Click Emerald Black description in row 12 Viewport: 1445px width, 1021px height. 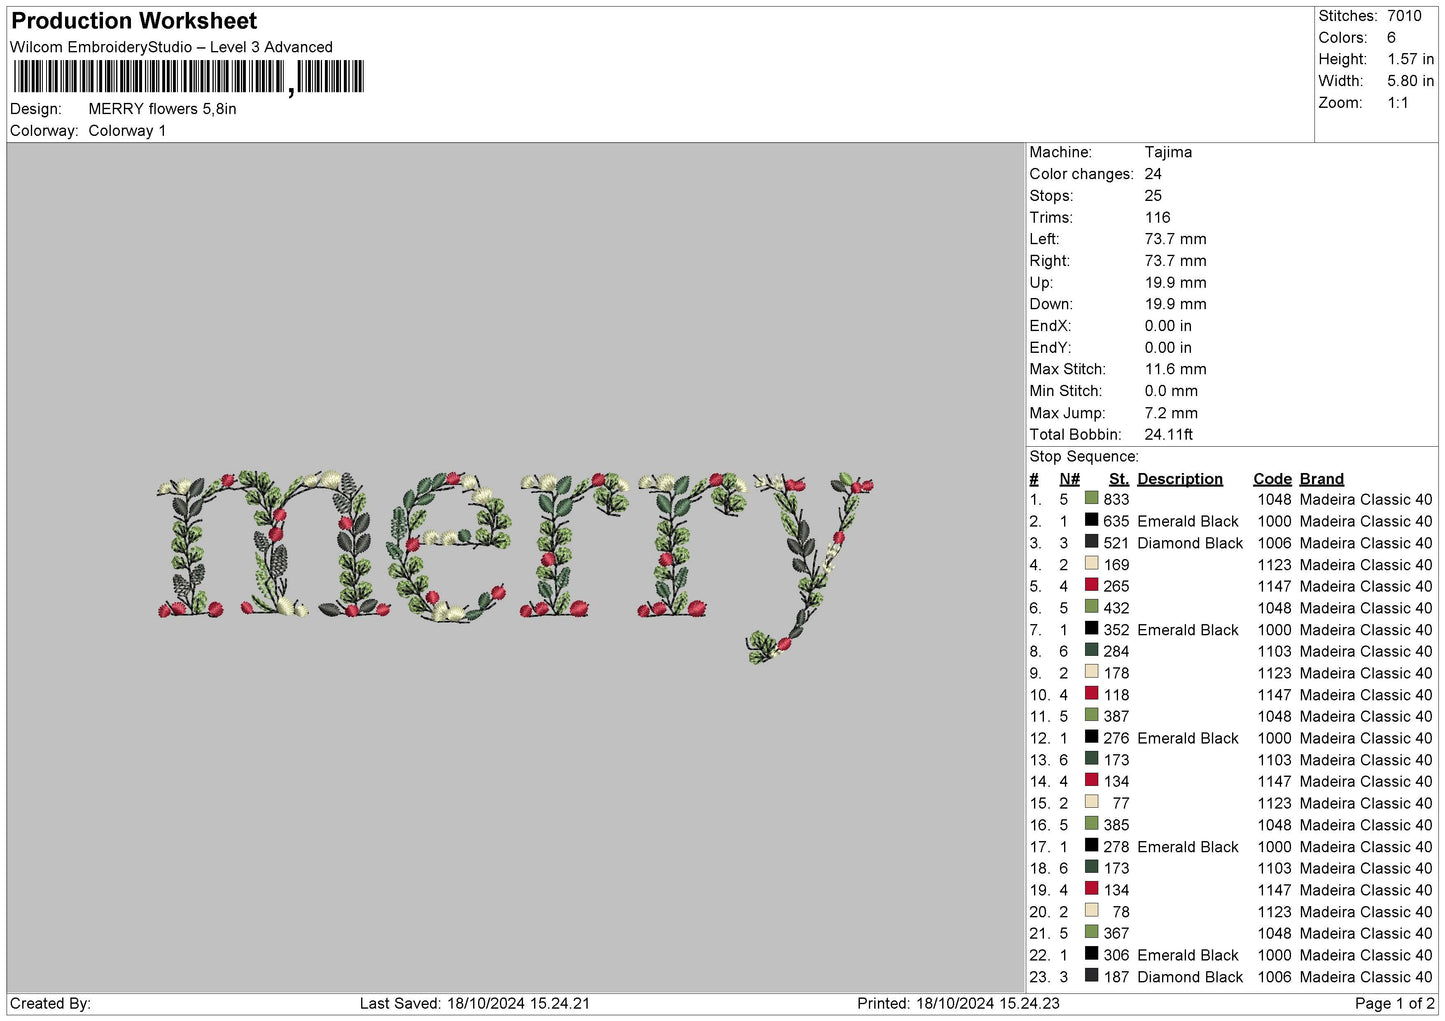click(x=1188, y=738)
